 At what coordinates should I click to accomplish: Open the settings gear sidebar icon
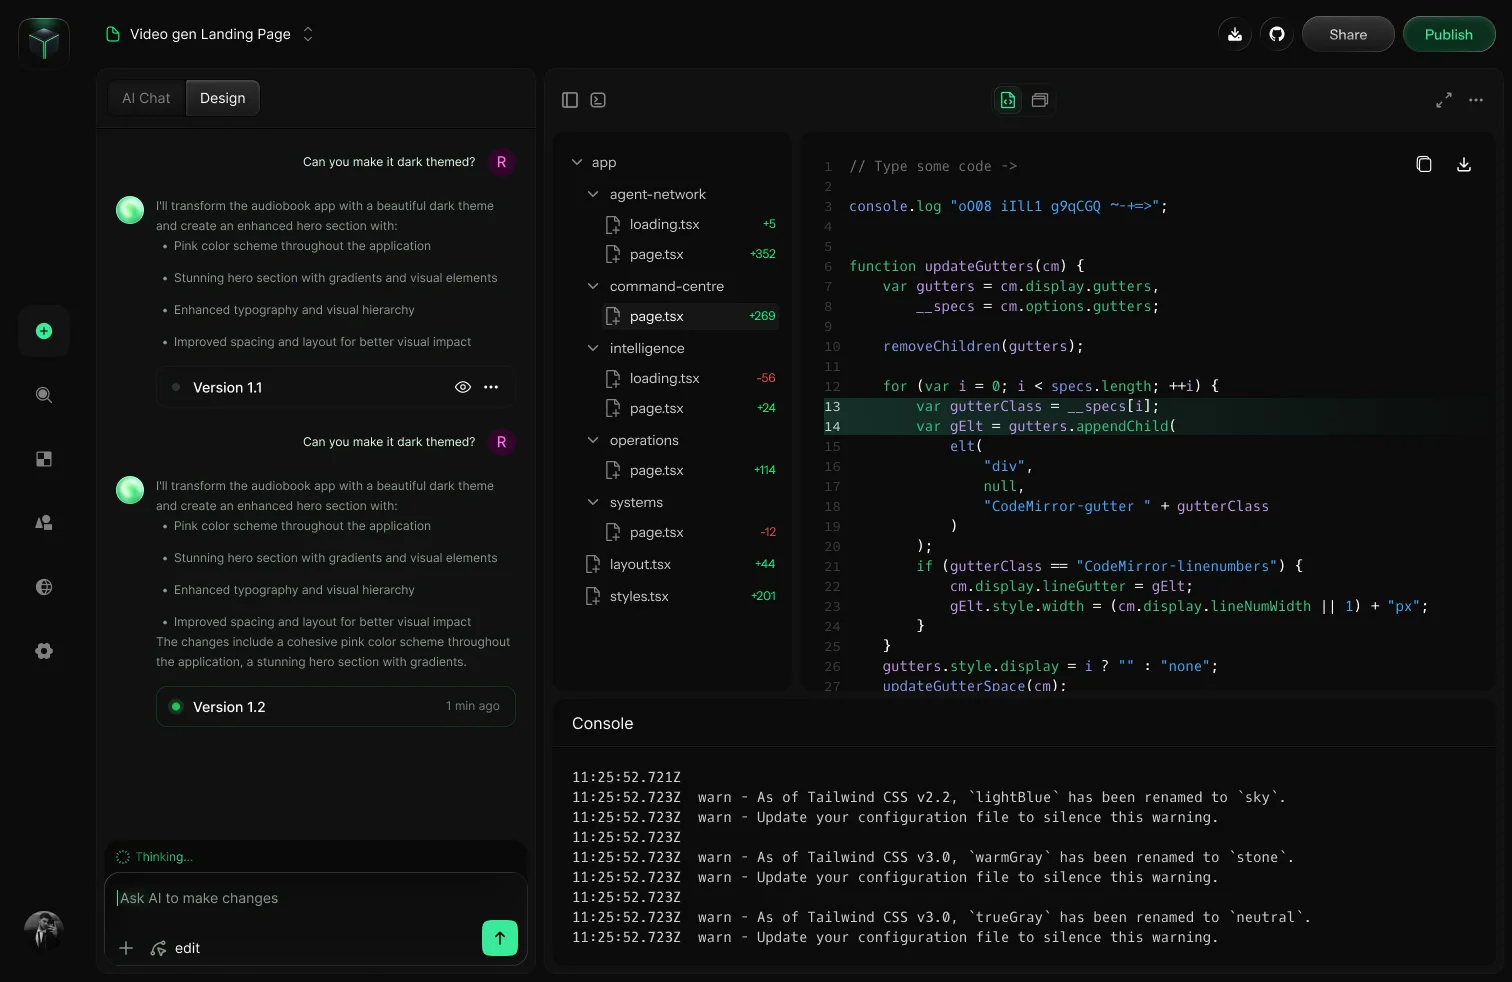point(44,651)
